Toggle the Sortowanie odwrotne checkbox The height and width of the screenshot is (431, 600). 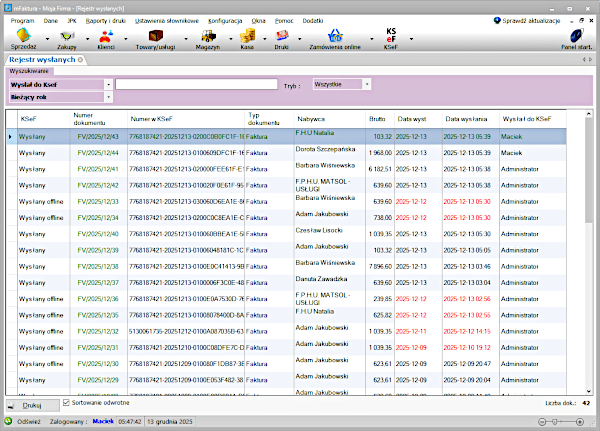(67, 403)
